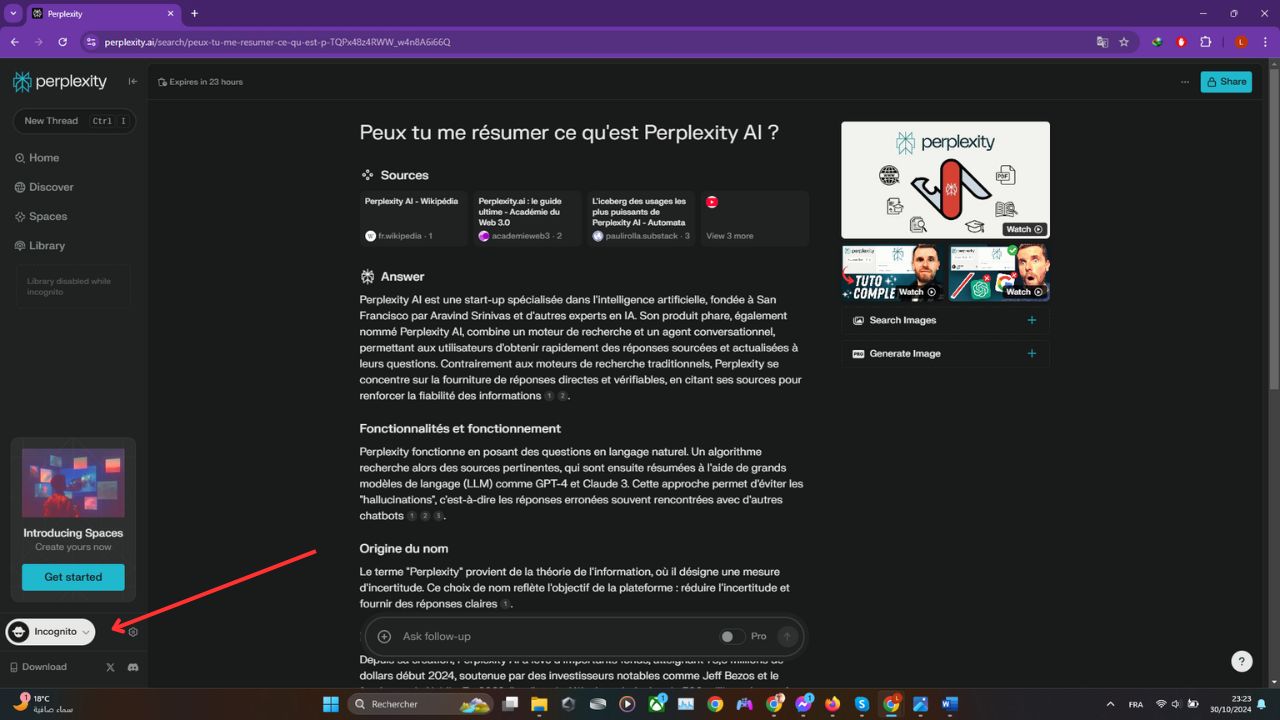Screen dimensions: 1280x720
Task: Open the thread more options (three dots)
Action: pos(1185,82)
